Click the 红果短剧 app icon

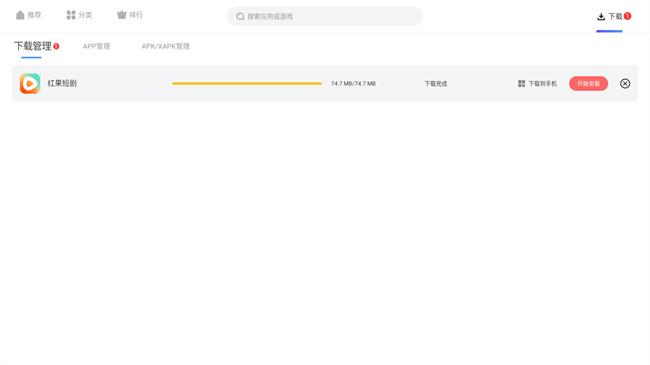(30, 83)
